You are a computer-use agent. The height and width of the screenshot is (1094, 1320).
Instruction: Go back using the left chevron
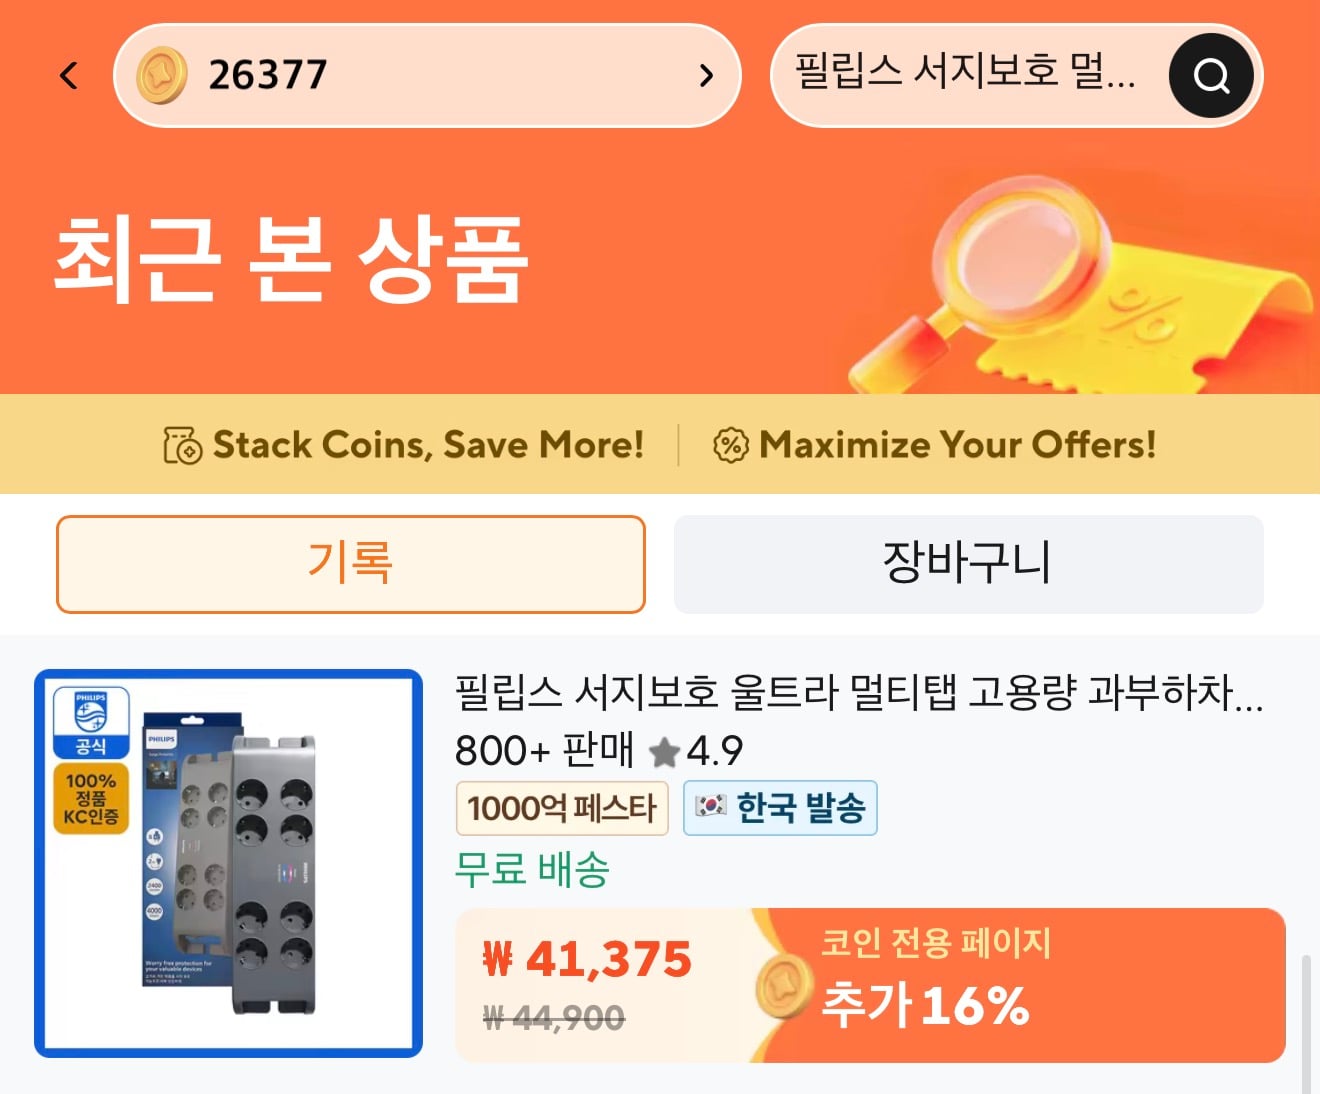click(x=68, y=75)
